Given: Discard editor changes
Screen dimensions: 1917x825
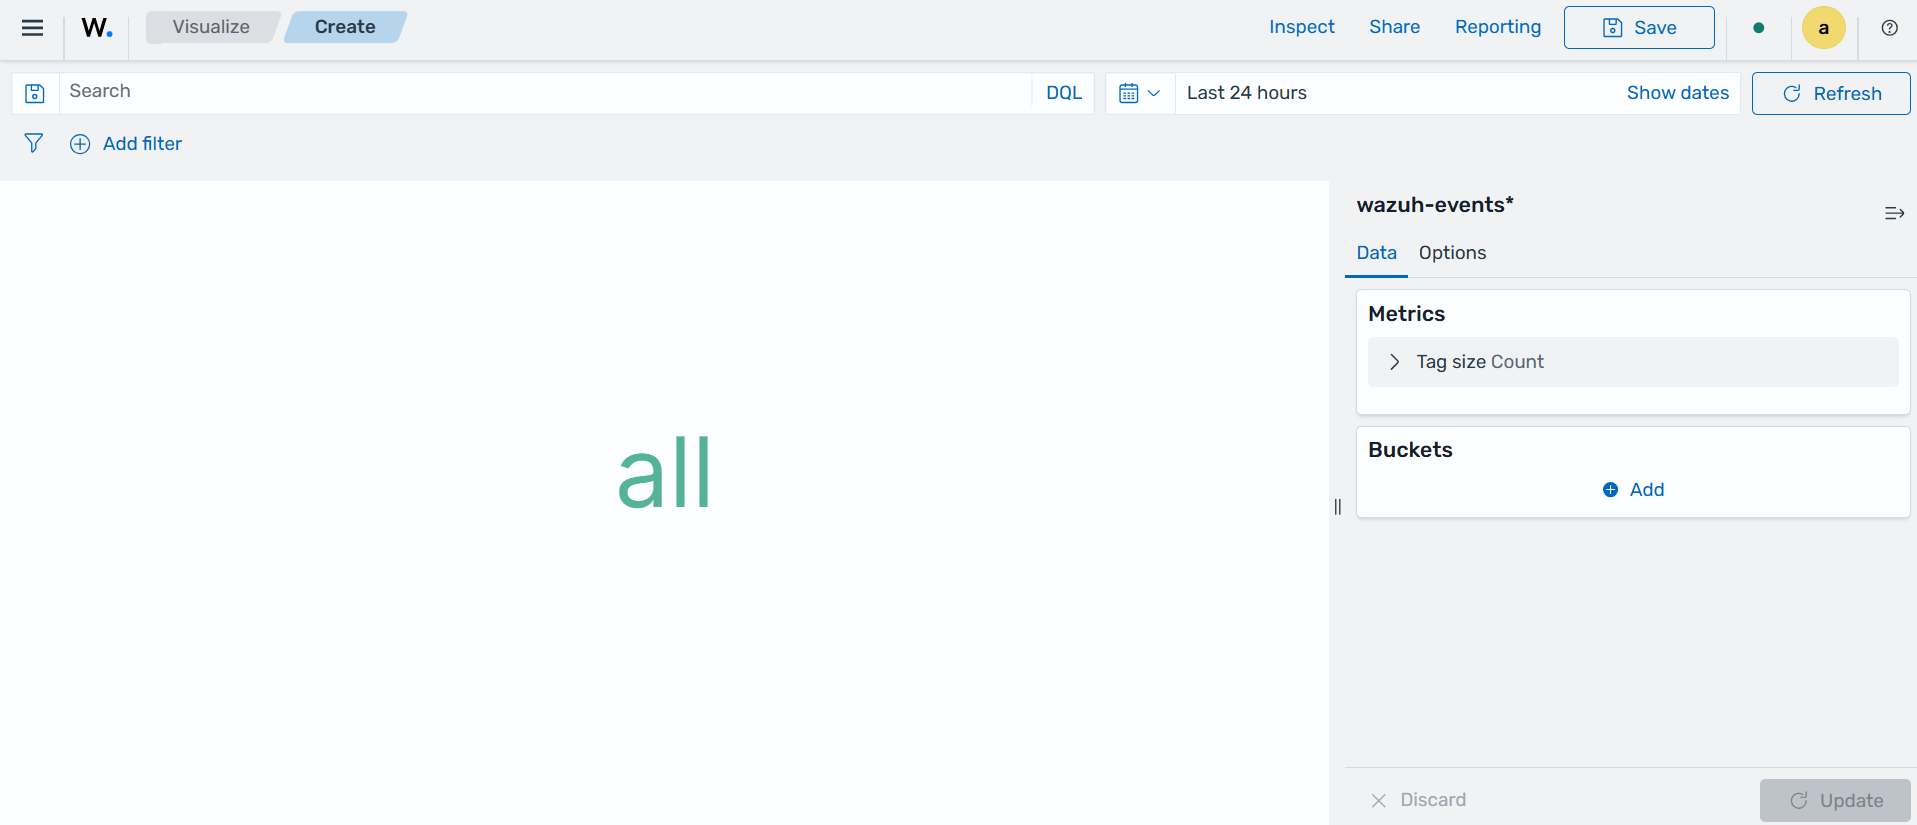Looking at the screenshot, I should pyautogui.click(x=1418, y=800).
